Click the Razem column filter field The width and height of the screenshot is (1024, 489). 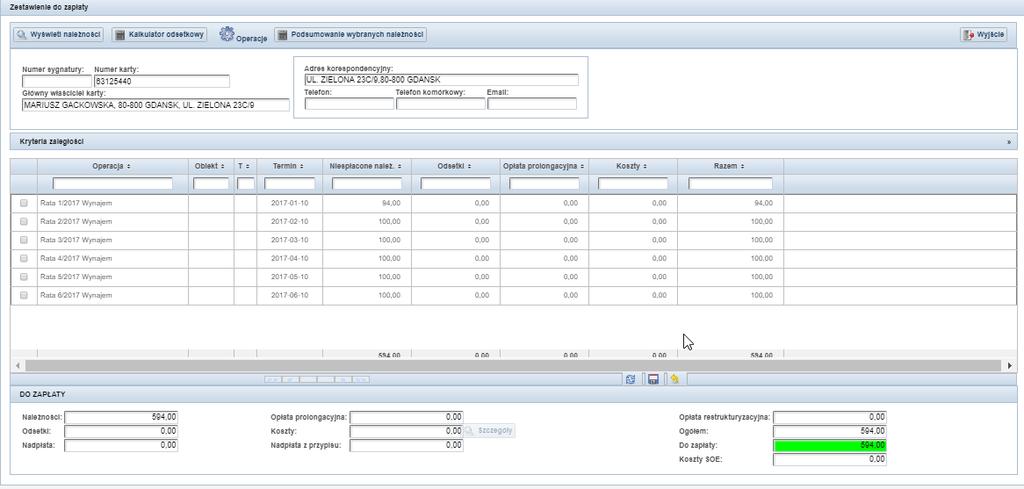tap(730, 183)
